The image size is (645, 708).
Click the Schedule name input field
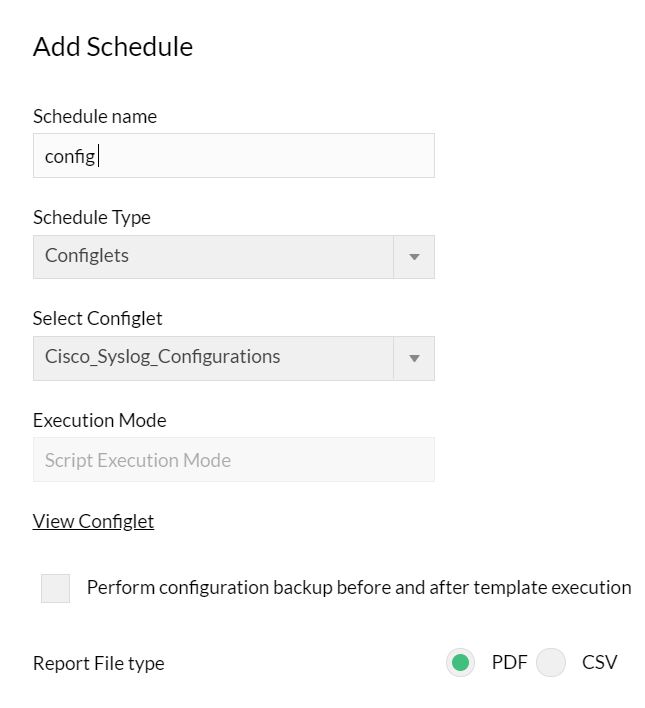point(260,156)
